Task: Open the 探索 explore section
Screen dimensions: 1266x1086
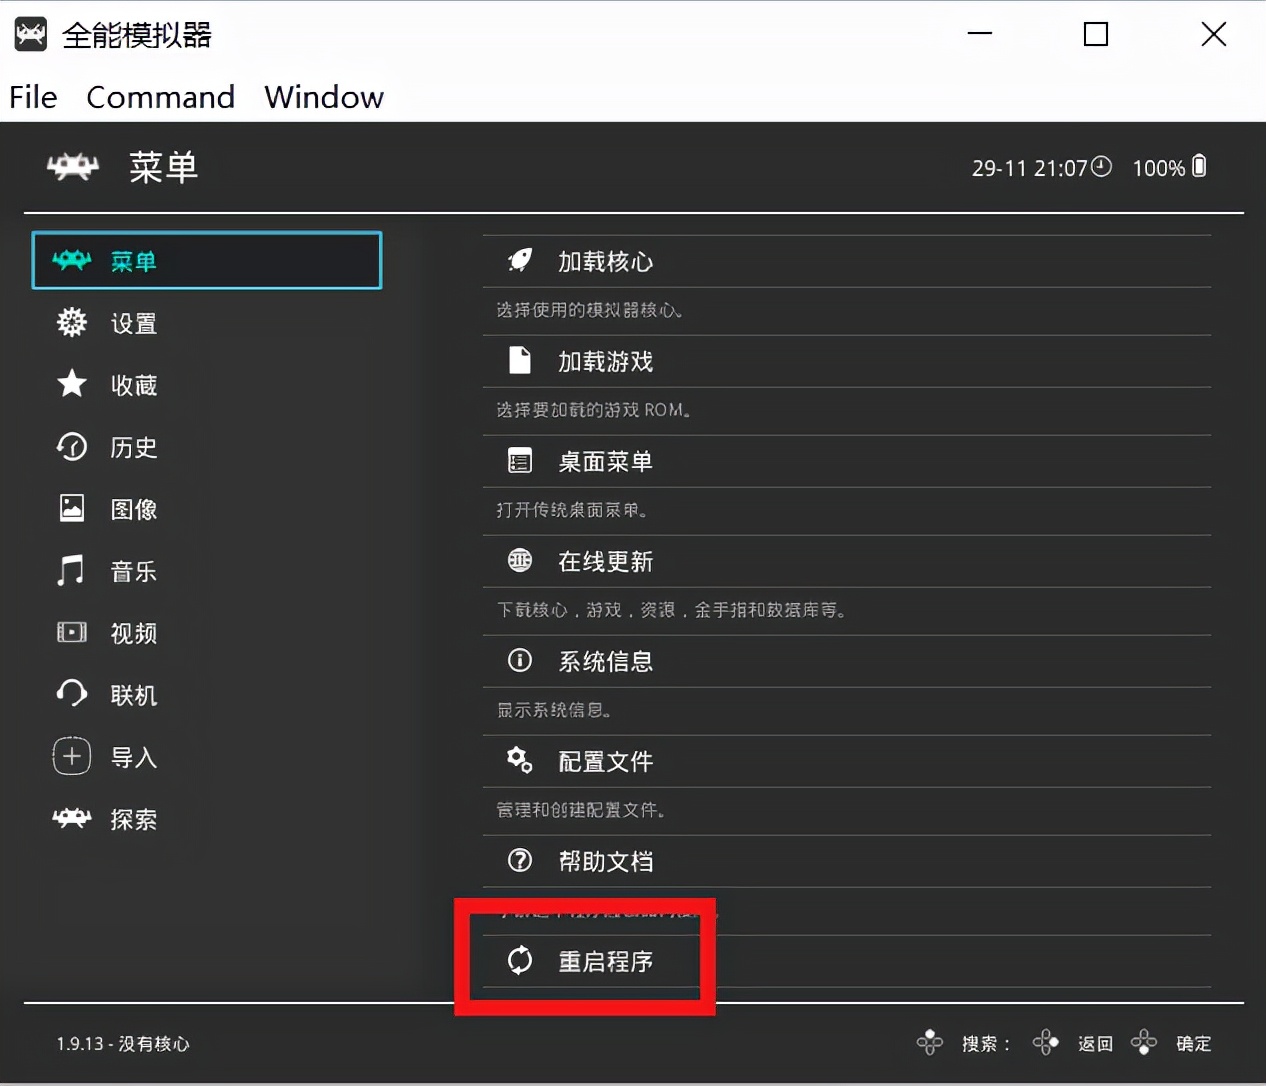Action: pos(133,819)
